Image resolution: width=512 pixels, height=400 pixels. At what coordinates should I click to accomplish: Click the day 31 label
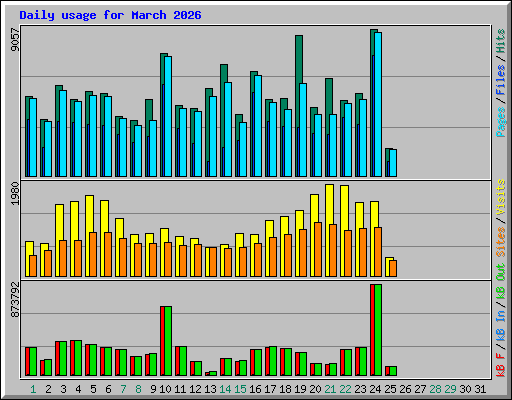click(x=480, y=389)
